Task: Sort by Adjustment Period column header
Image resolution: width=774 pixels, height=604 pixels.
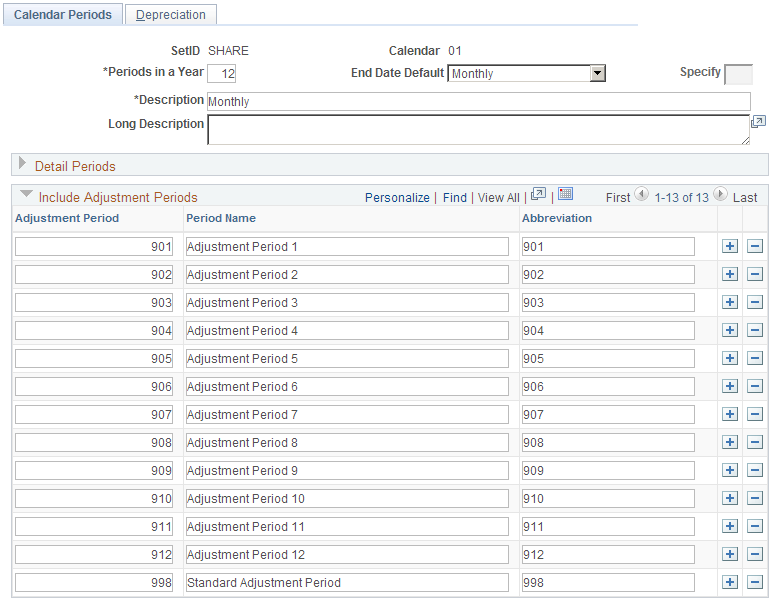Action: point(67,218)
